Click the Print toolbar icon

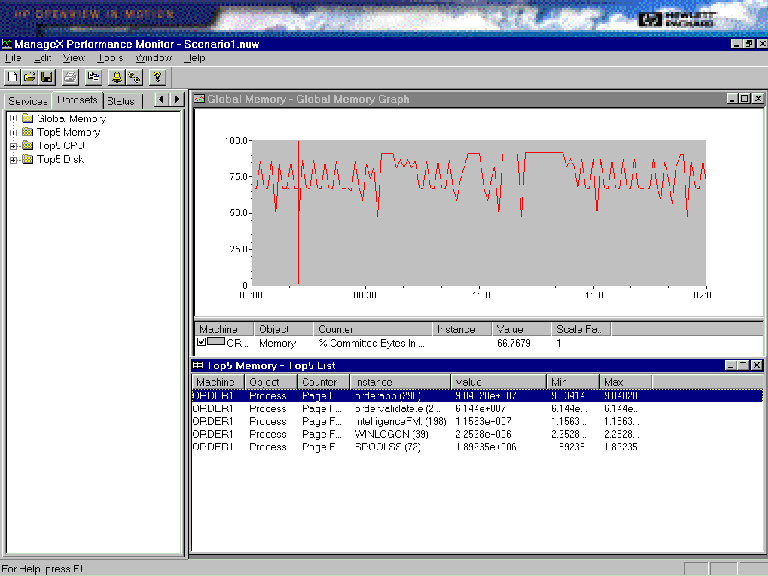(70, 76)
